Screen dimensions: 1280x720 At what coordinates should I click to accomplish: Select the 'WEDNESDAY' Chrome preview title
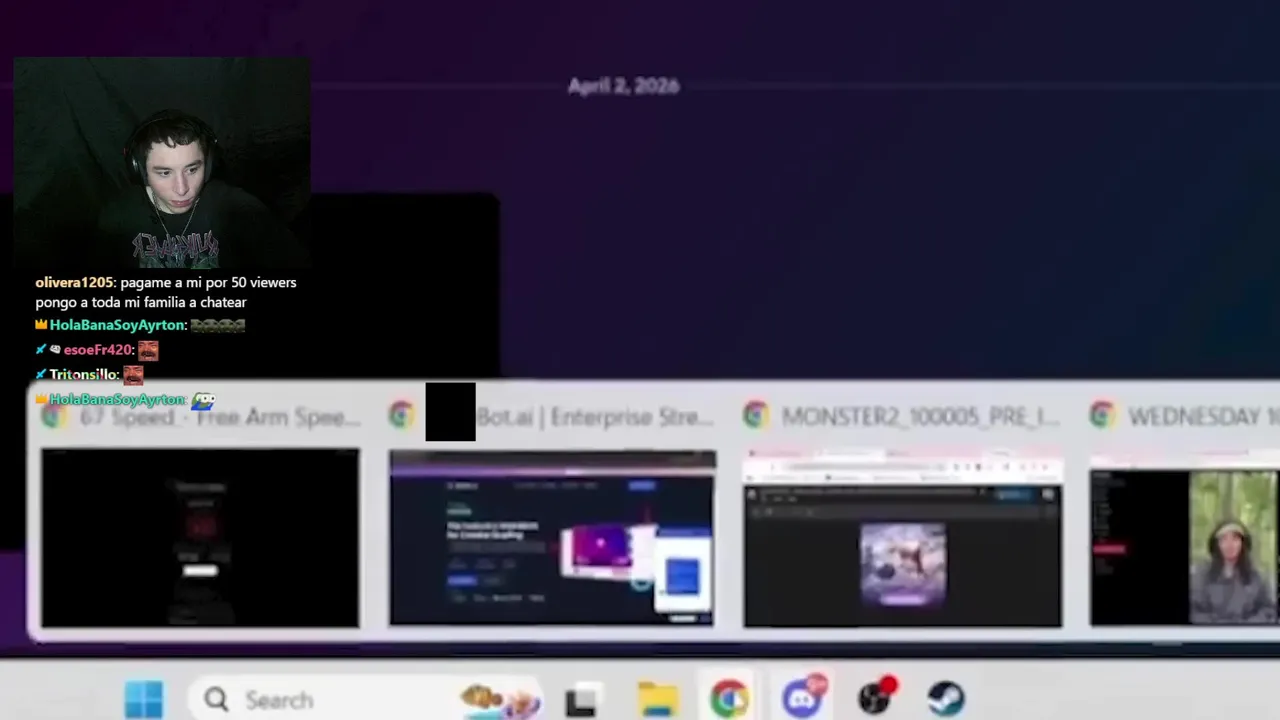point(1203,417)
